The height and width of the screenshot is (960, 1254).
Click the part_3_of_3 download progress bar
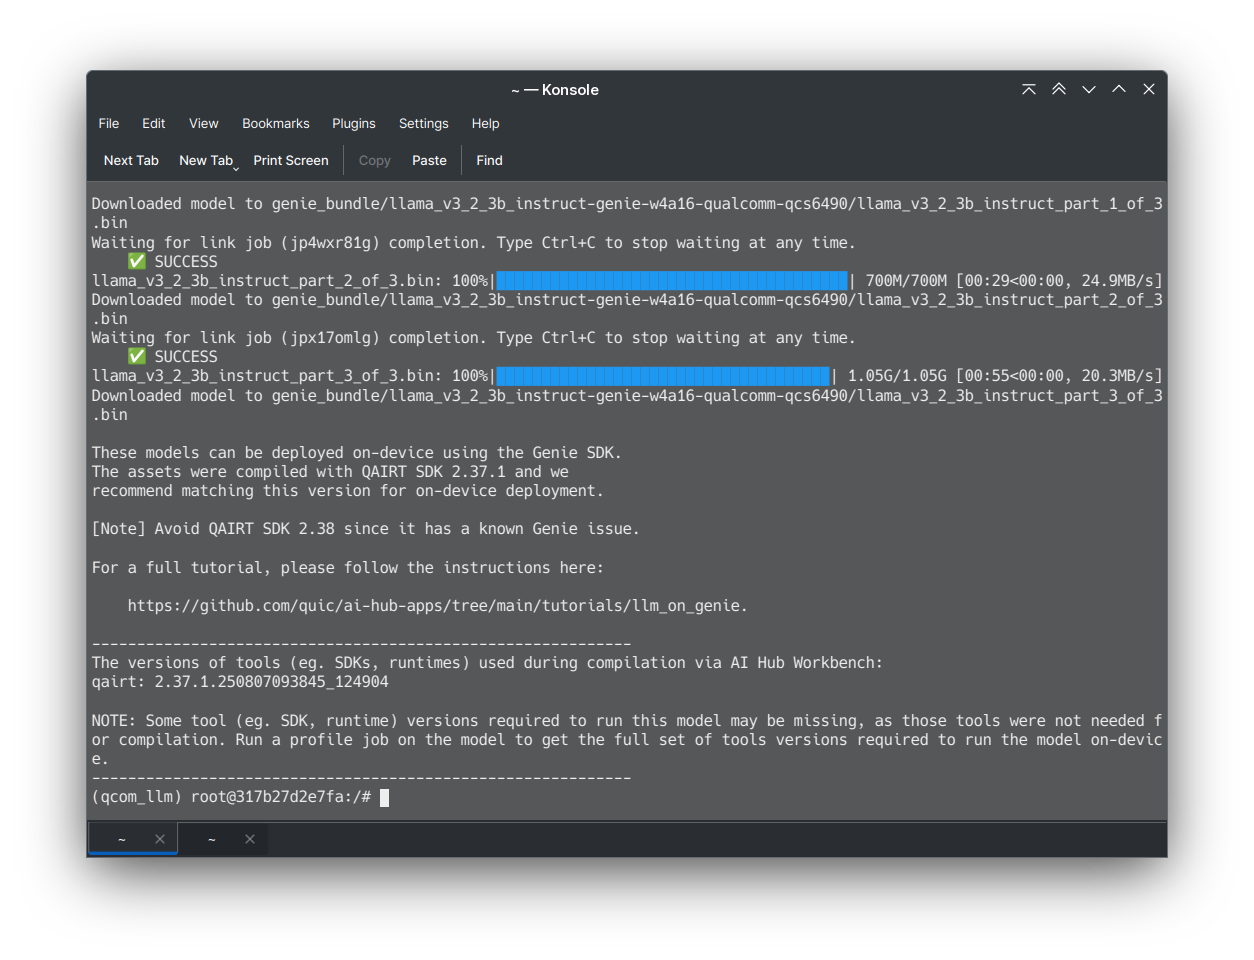click(x=663, y=376)
